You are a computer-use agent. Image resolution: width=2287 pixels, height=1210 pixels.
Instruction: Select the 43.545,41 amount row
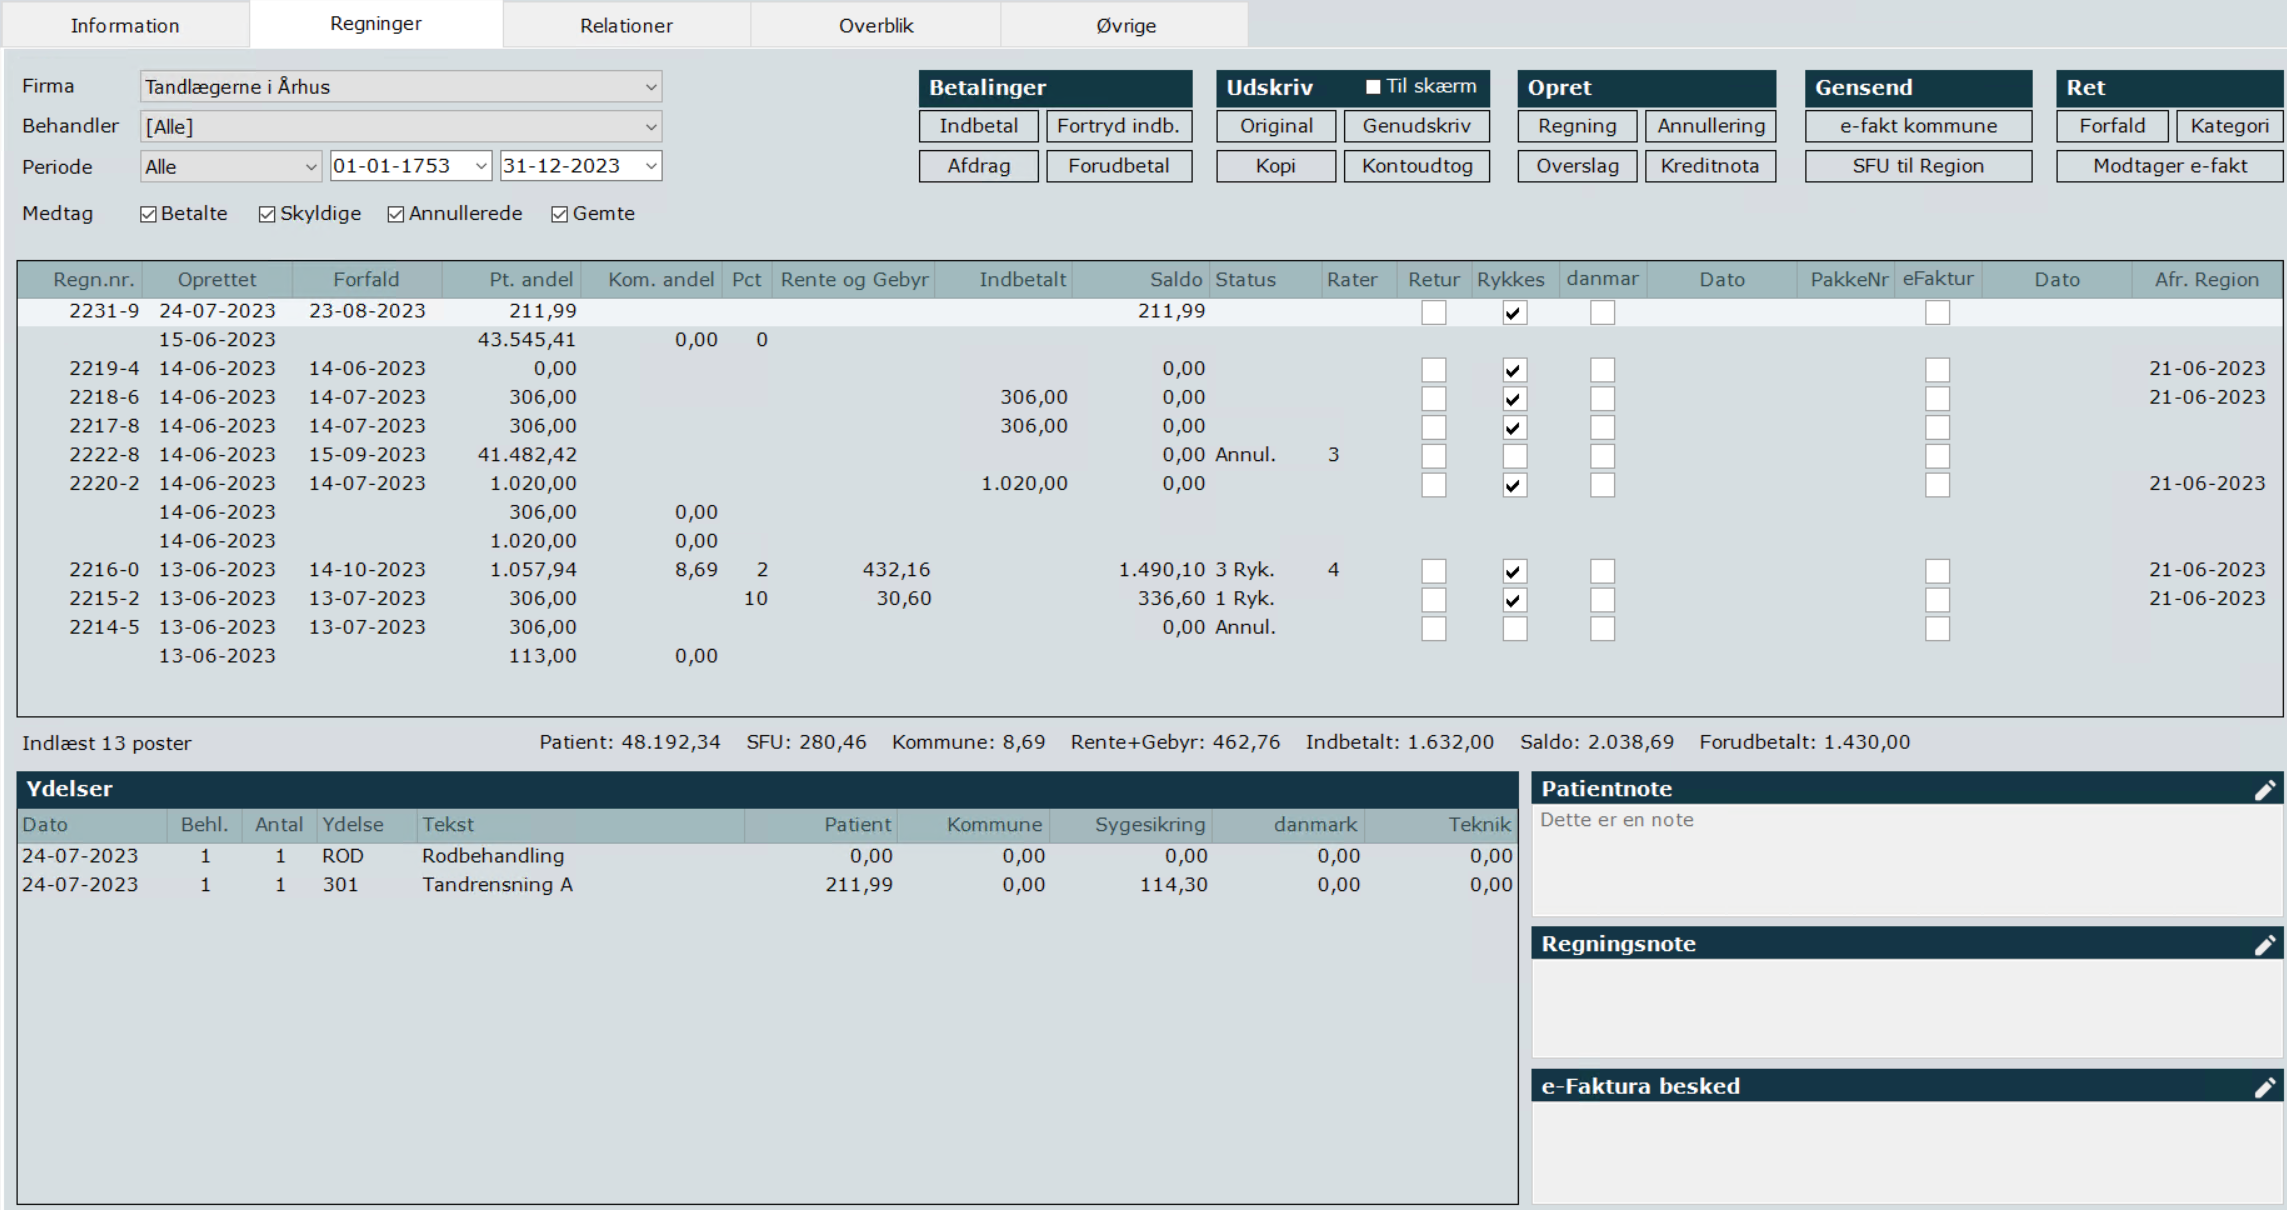(1150, 340)
